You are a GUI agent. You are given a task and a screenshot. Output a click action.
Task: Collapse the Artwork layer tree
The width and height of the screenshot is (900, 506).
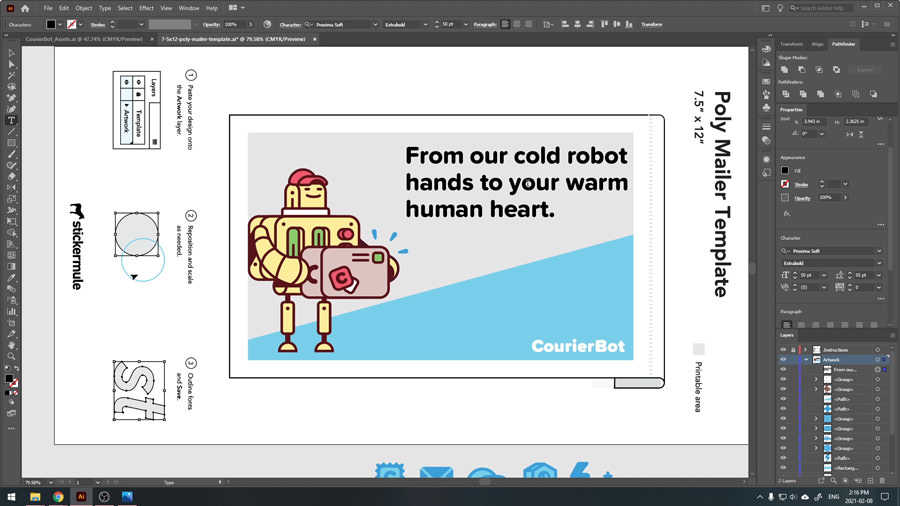pyautogui.click(x=806, y=360)
